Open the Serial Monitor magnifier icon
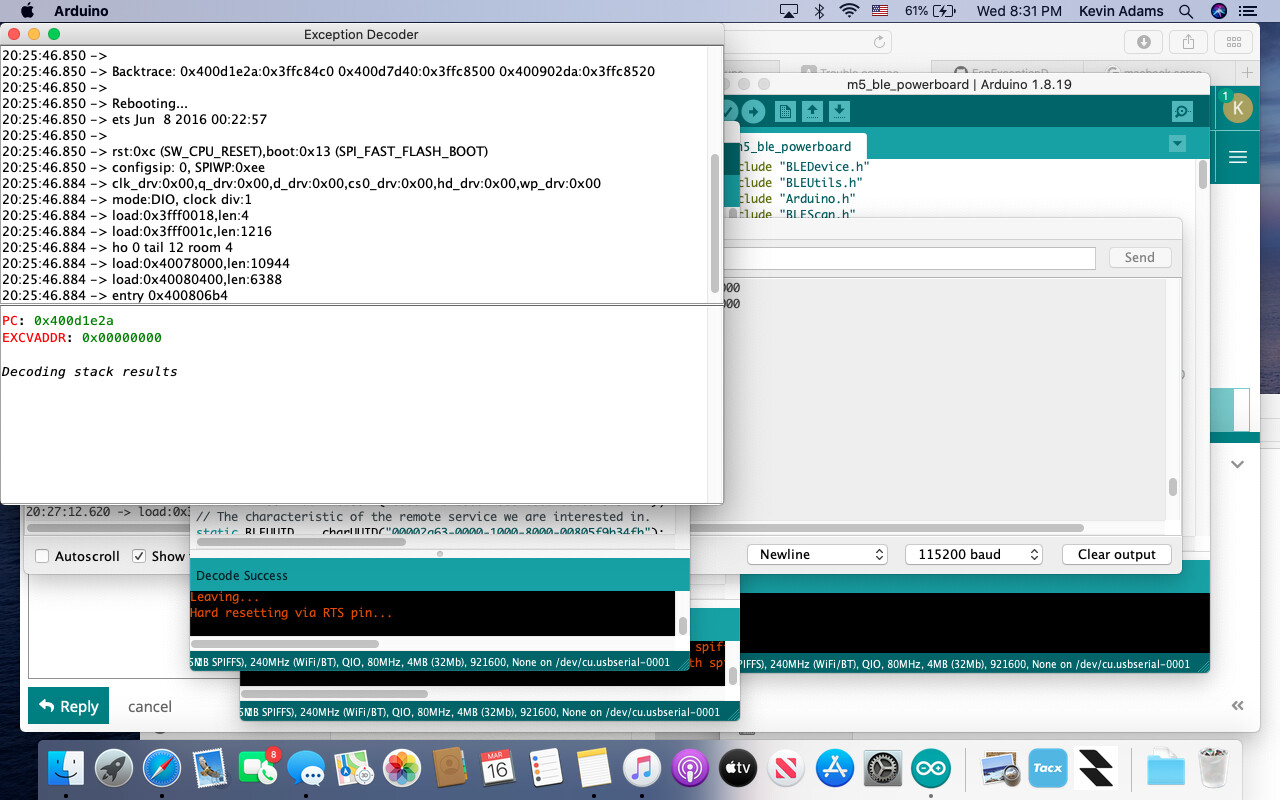This screenshot has width=1280, height=800. click(1182, 112)
